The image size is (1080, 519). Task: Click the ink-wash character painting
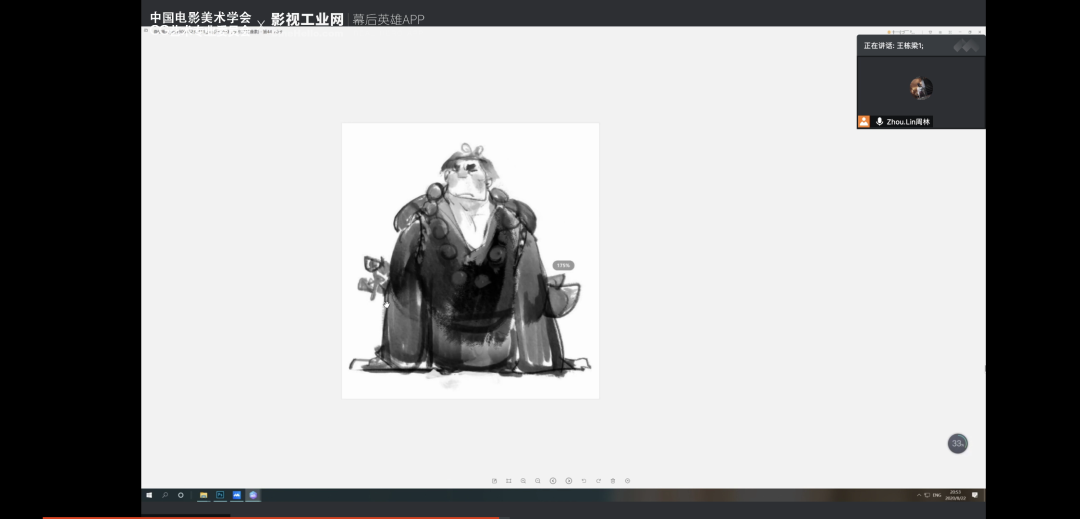pos(470,261)
